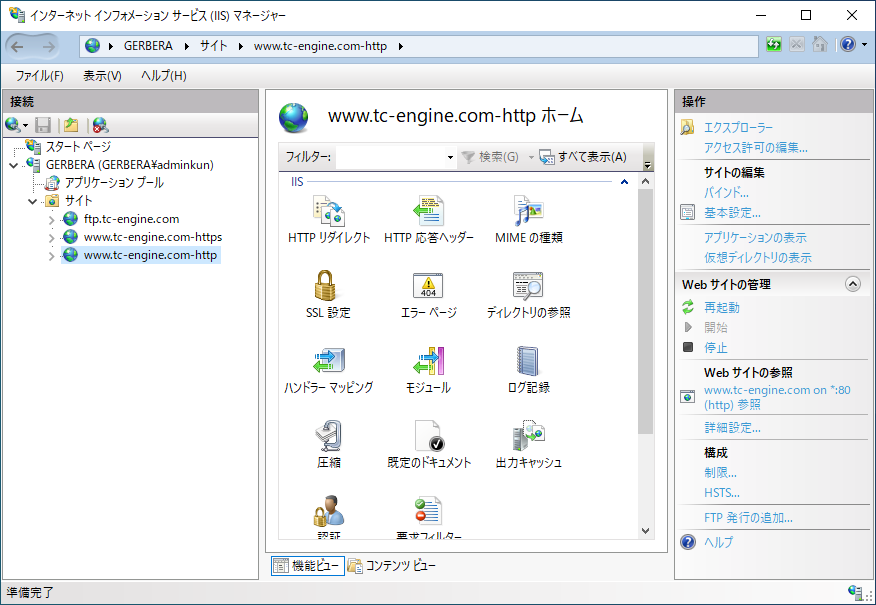Switch to コンテンツ ビュー tab
Screen dimensions: 876x605
(391, 566)
